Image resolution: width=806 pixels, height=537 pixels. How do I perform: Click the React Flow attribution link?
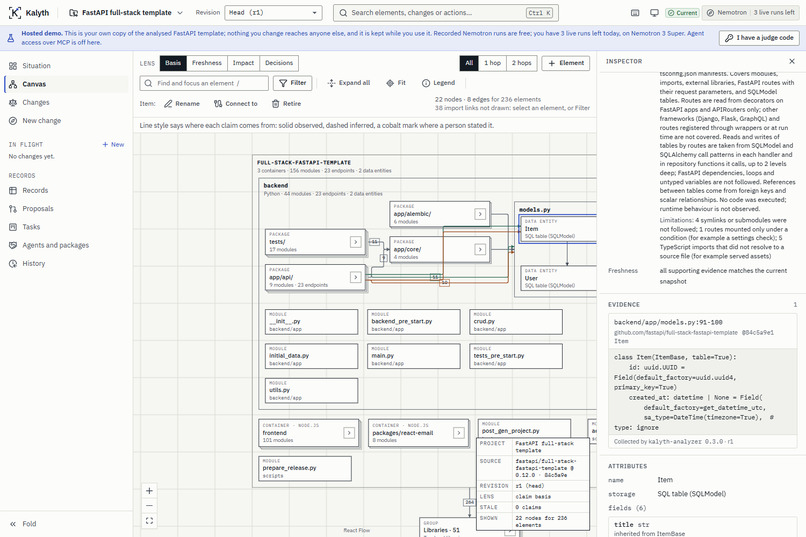[357, 530]
